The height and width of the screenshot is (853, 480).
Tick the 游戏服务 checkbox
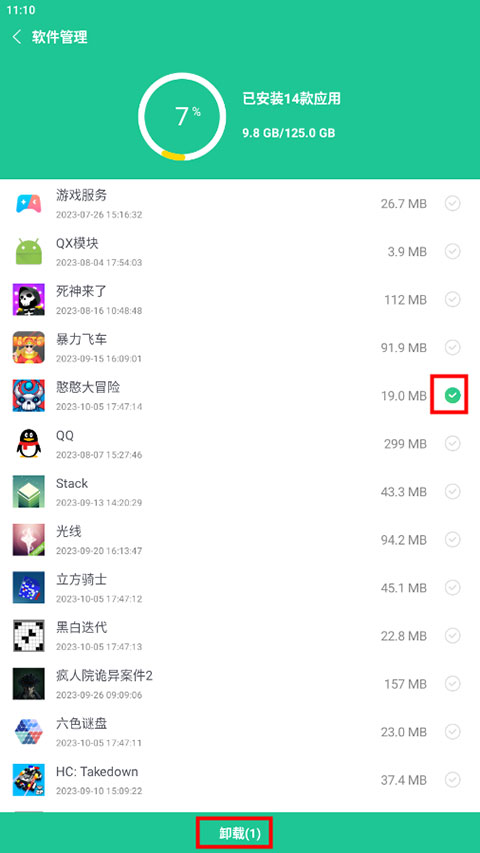452,203
